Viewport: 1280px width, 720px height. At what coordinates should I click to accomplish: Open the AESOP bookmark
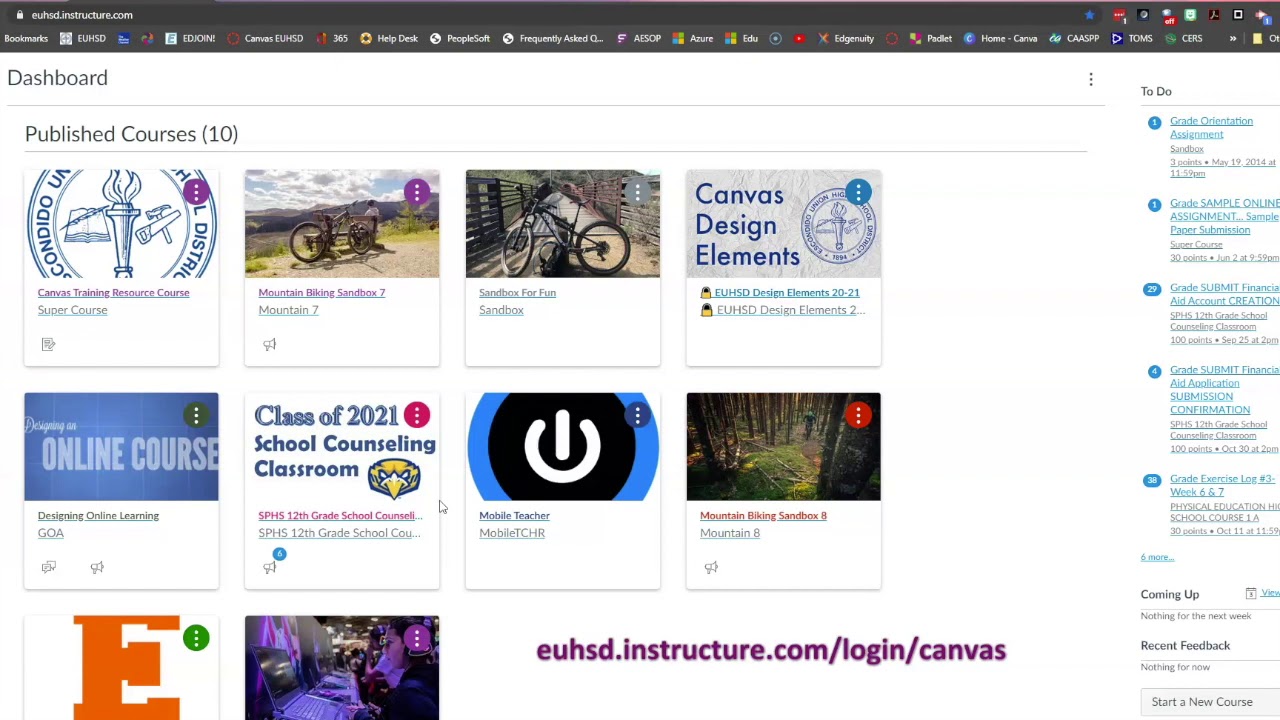tap(638, 38)
